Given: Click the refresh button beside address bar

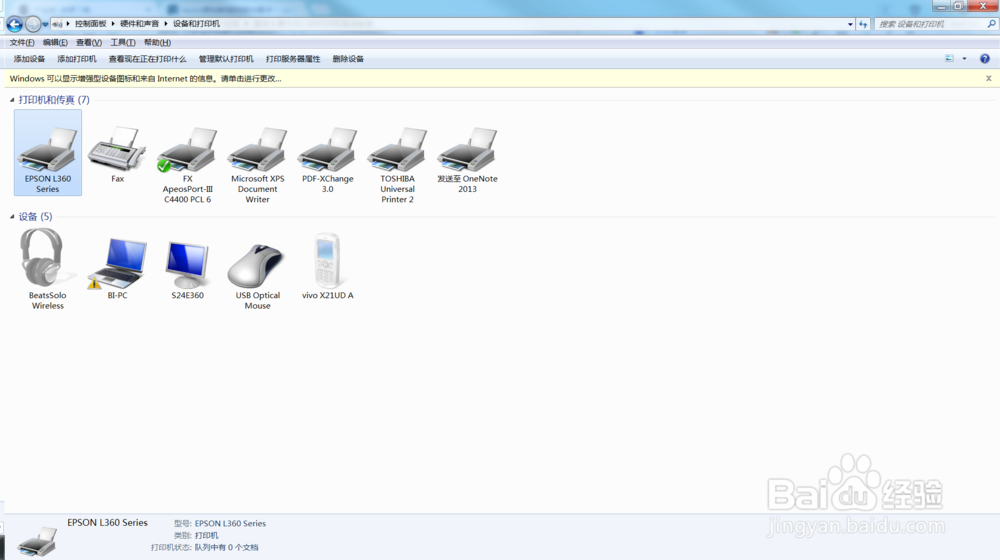Looking at the screenshot, I should pyautogui.click(x=863, y=24).
